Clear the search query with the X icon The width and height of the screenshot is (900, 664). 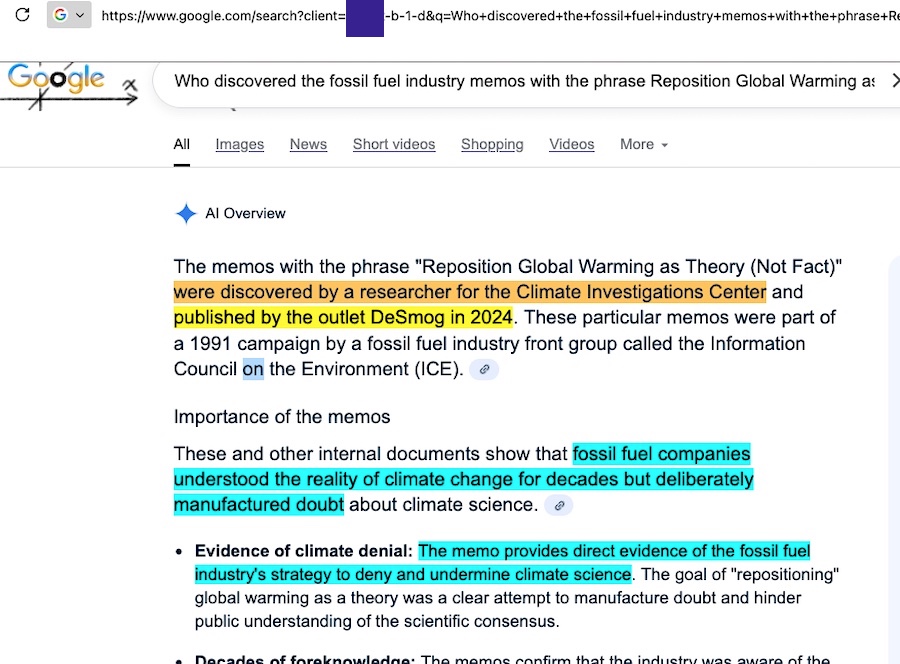pos(895,81)
